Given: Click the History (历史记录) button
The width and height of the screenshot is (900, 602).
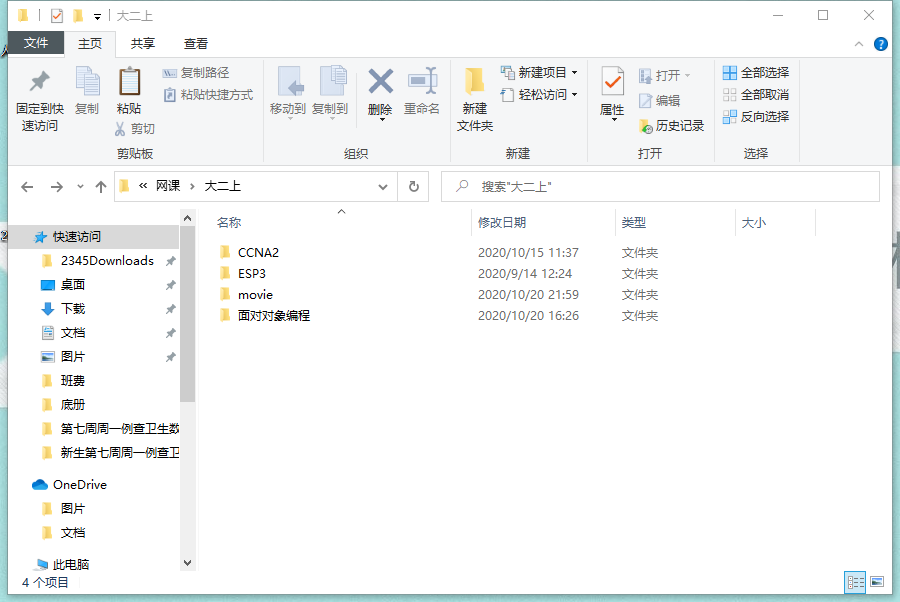Looking at the screenshot, I should [671, 126].
